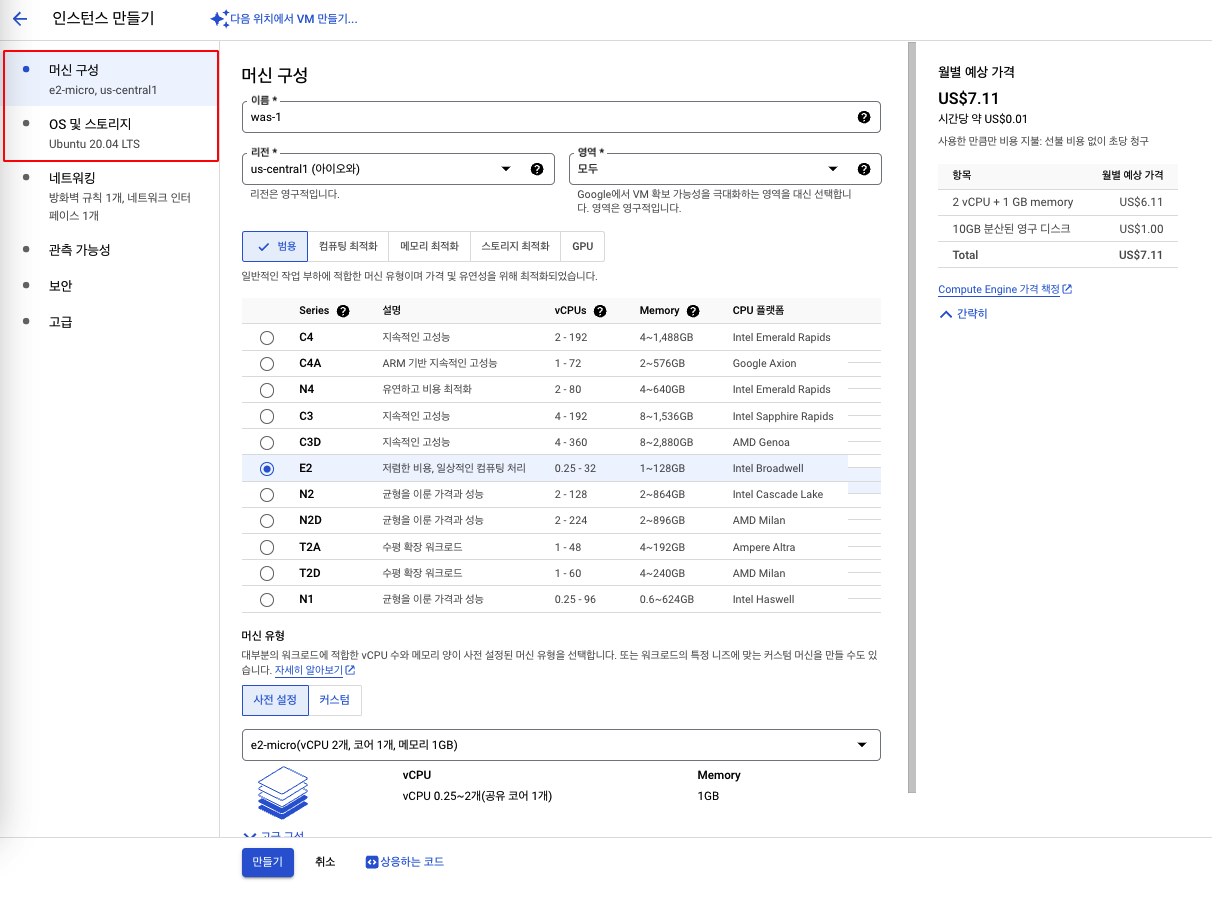Open 네트워킹 section in the sidebar
The image size is (1212, 902).
pos(110,196)
